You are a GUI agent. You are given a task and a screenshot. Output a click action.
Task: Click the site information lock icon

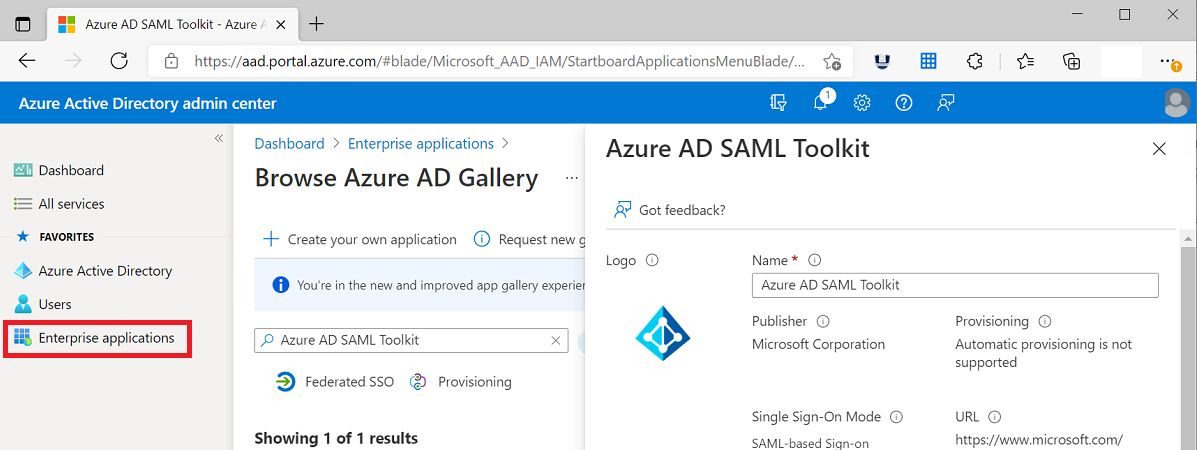[x=172, y=61]
